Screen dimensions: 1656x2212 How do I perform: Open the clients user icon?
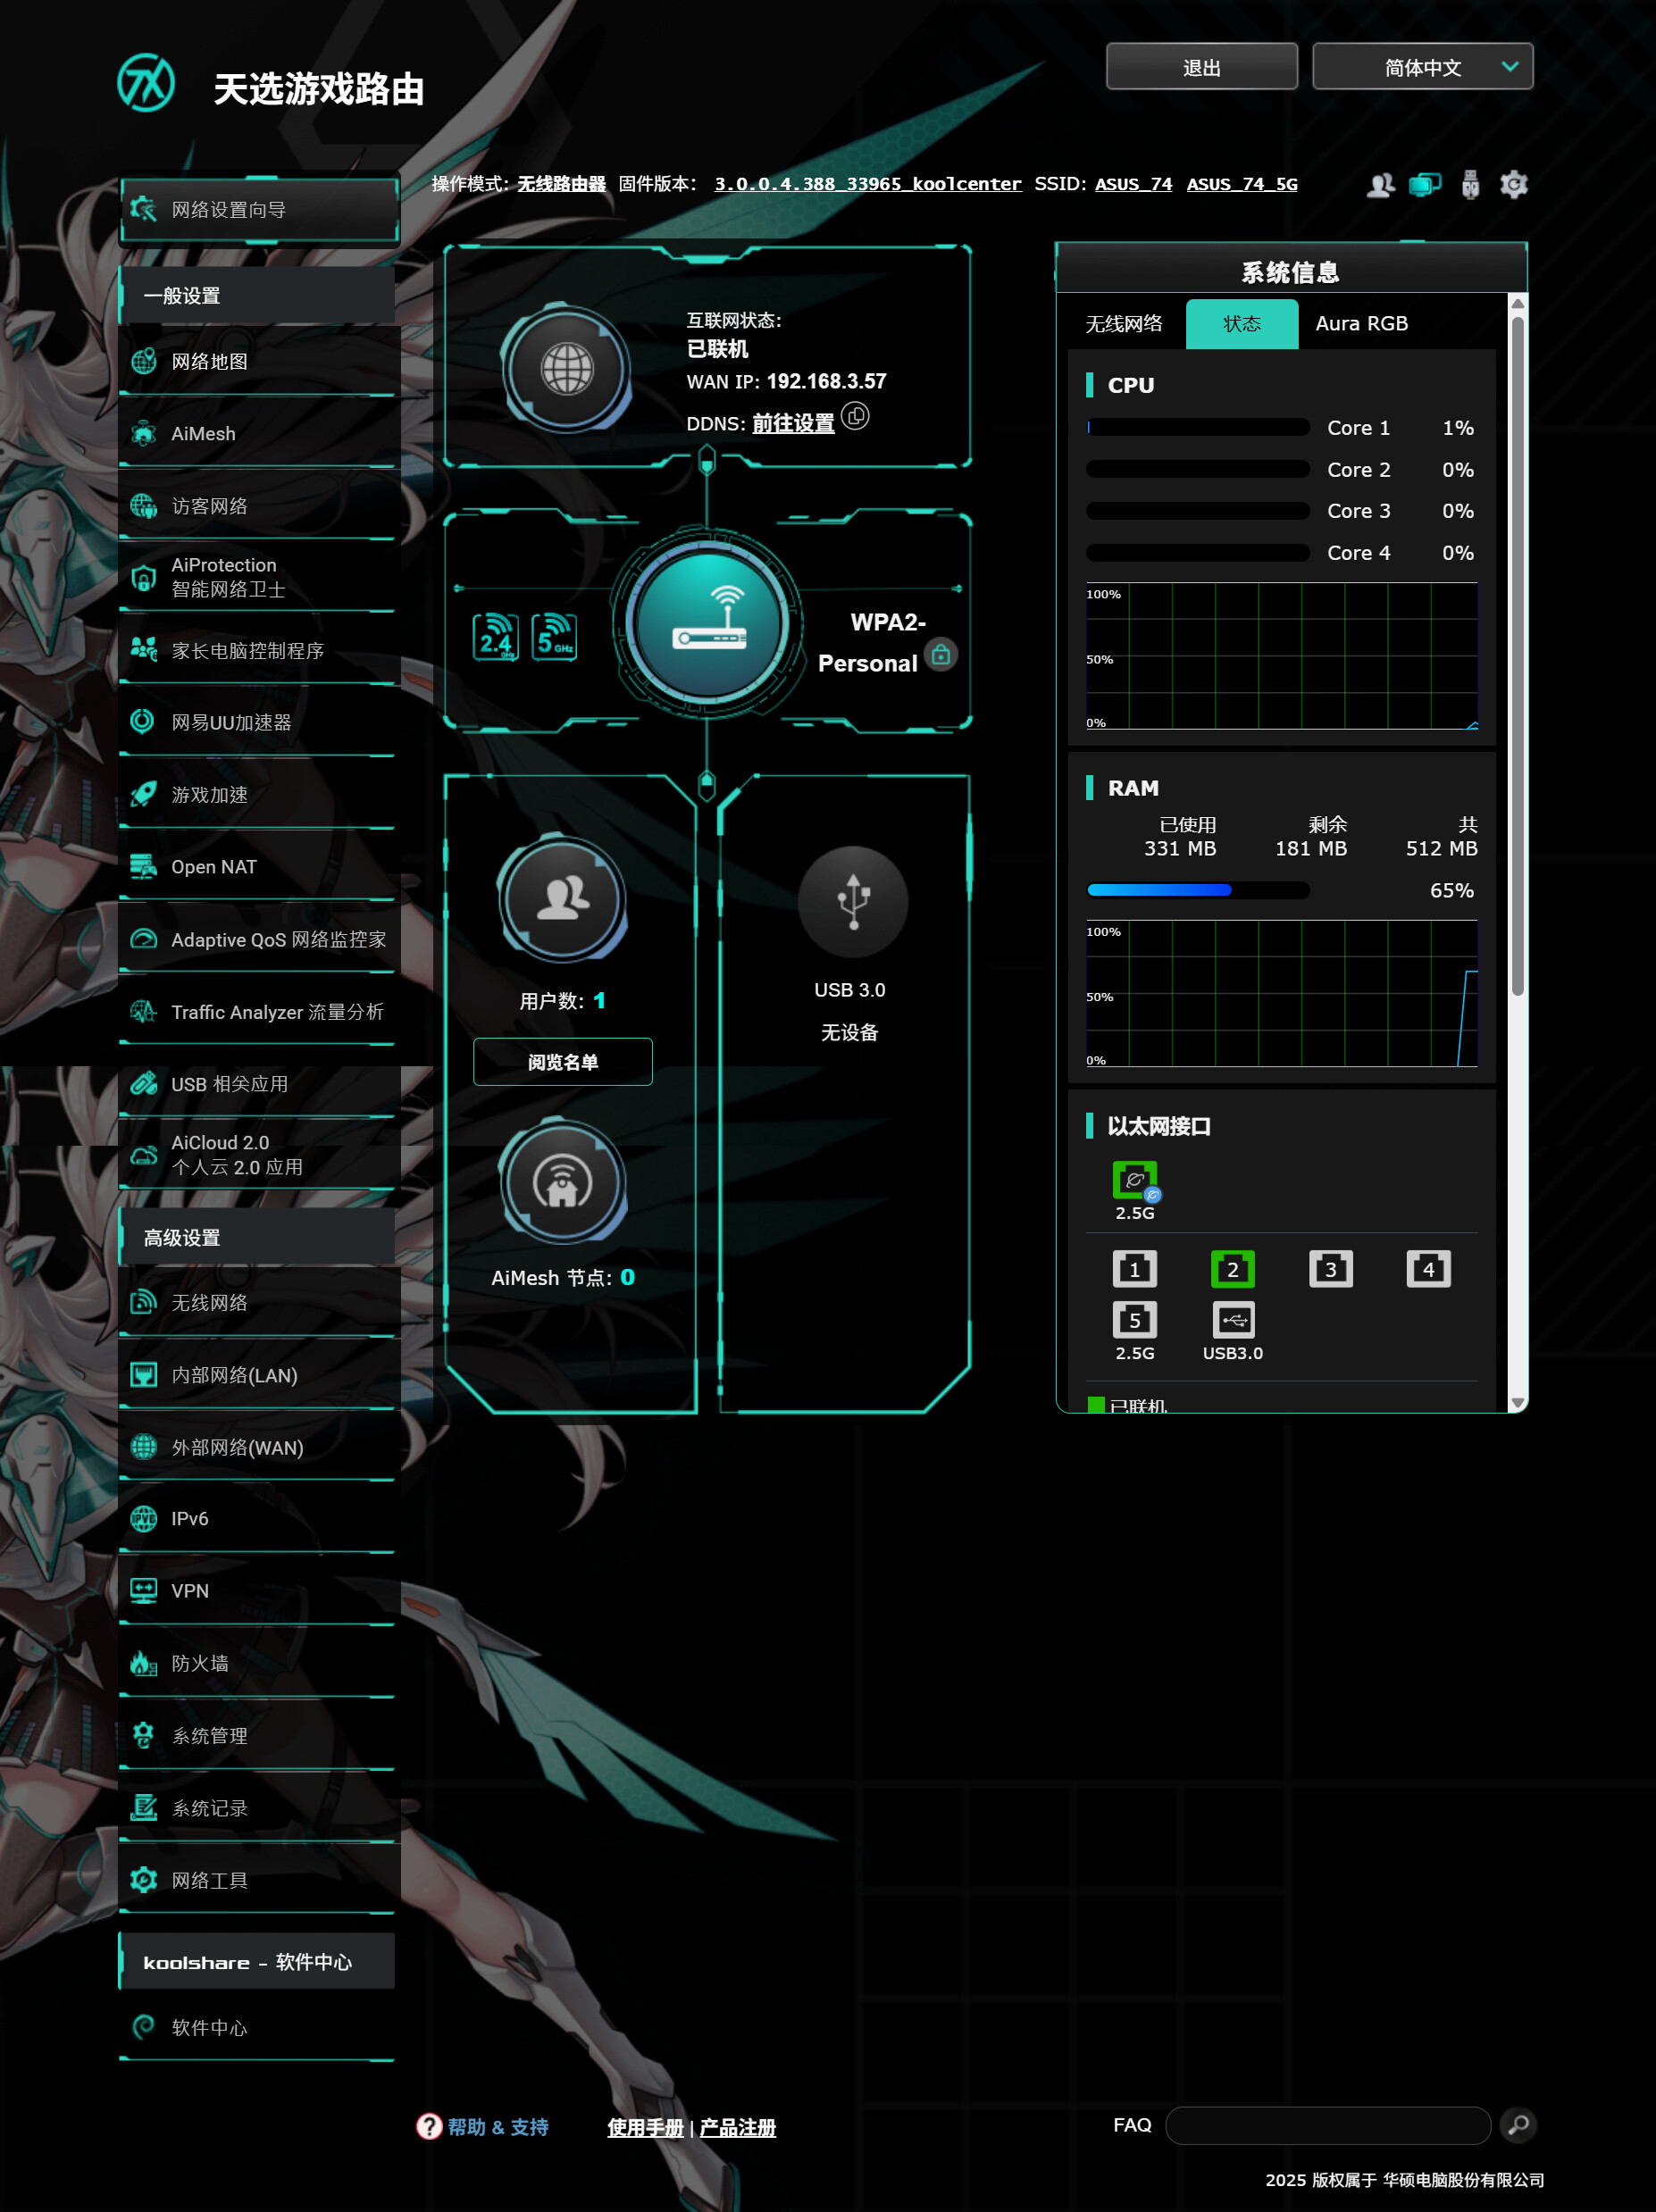tap(563, 899)
